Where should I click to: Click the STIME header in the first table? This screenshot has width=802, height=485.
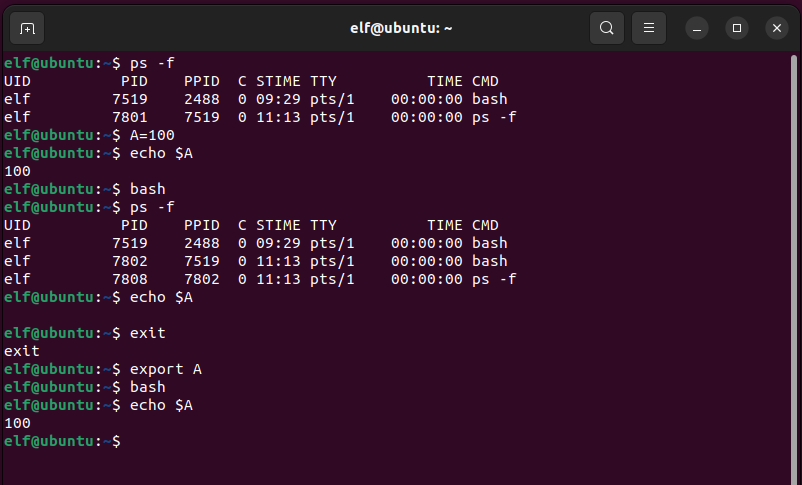point(278,81)
